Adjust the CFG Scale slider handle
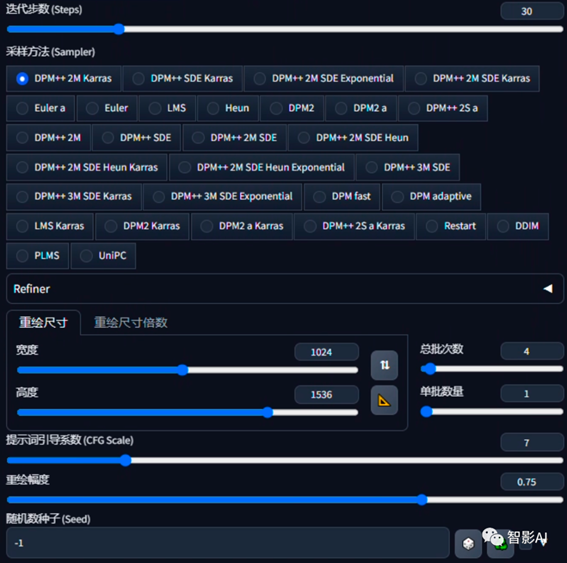The image size is (567, 563). pyautogui.click(x=125, y=460)
